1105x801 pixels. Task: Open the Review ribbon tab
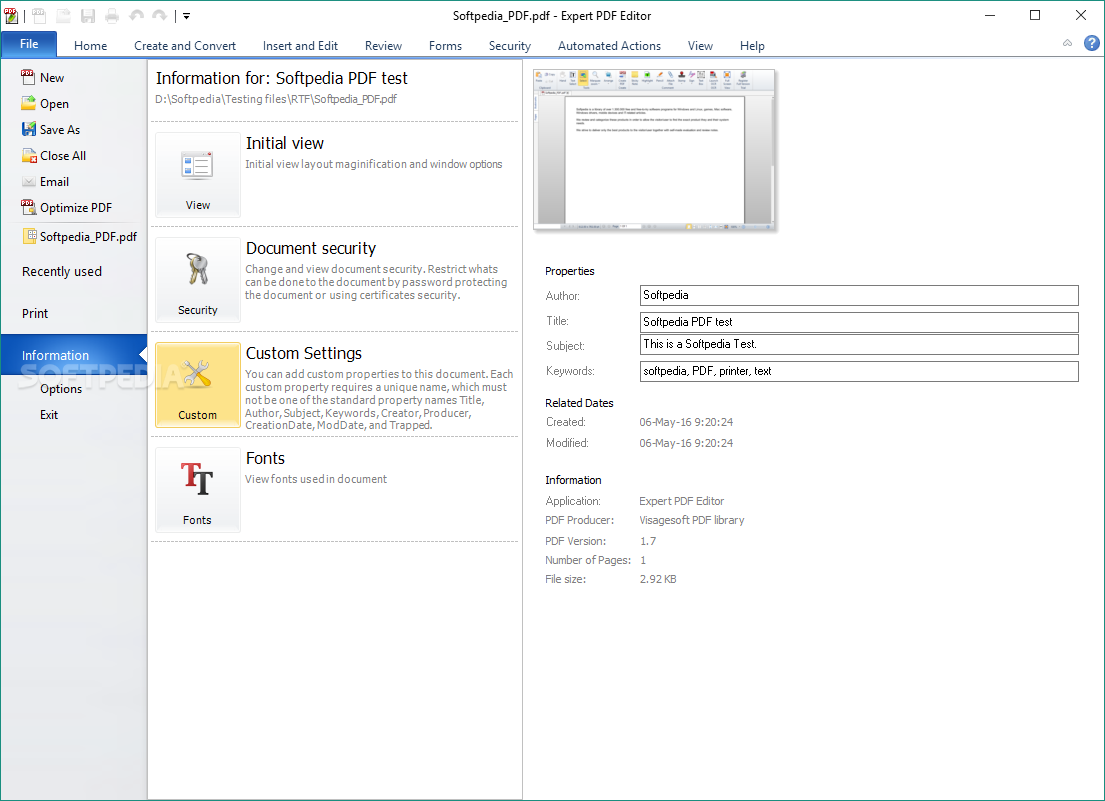pyautogui.click(x=383, y=46)
